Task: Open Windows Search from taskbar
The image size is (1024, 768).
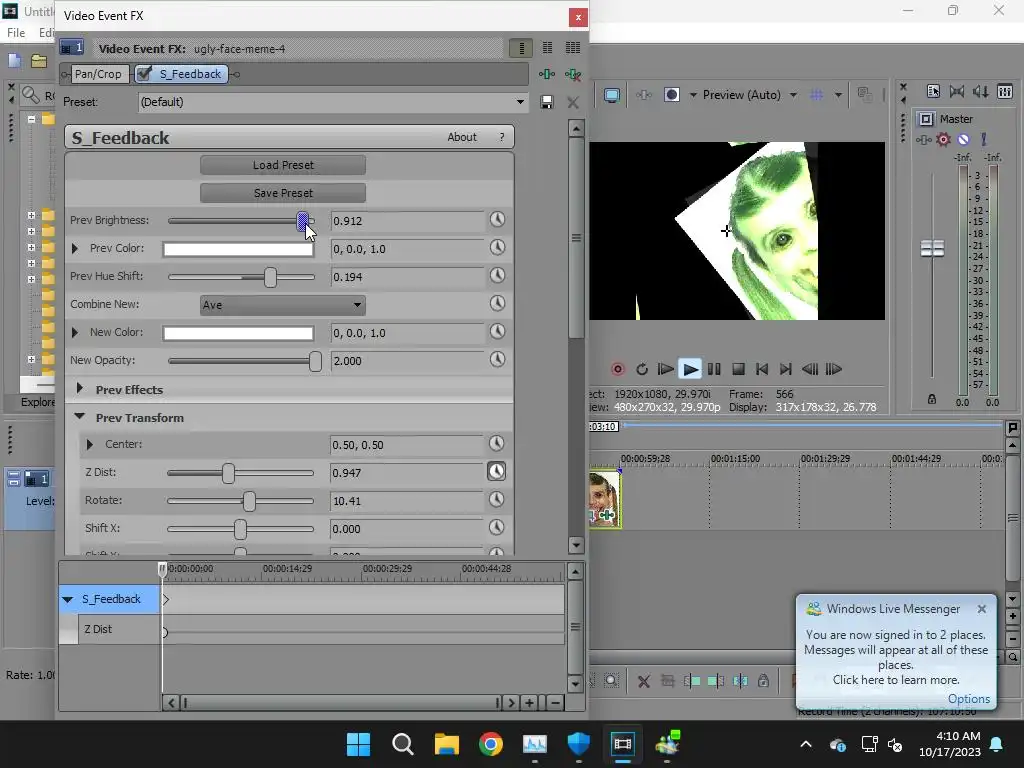Action: click(402, 744)
